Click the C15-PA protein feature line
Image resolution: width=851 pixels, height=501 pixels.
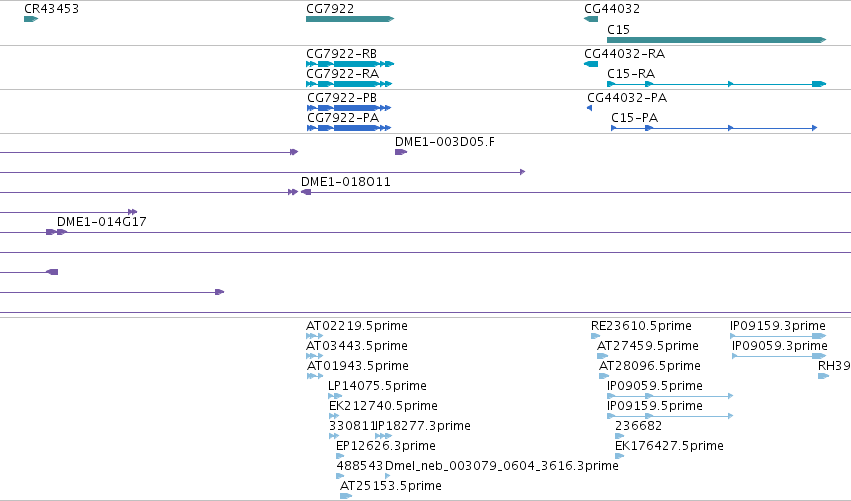(x=714, y=128)
